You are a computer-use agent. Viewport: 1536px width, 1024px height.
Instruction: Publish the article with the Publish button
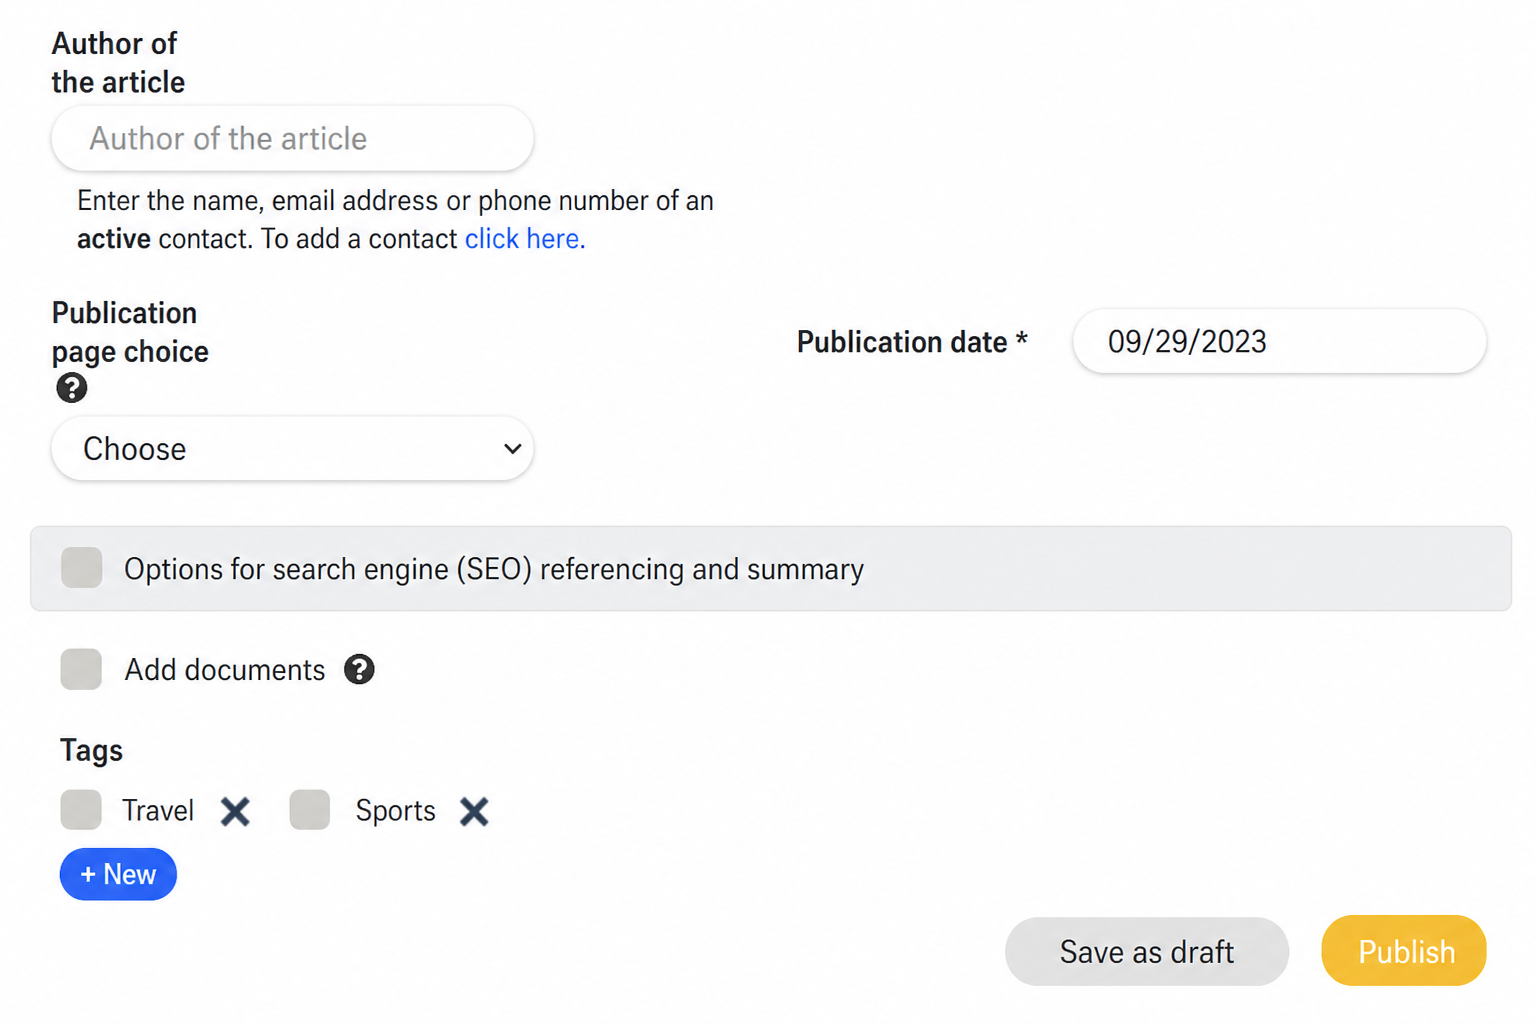[x=1404, y=951]
